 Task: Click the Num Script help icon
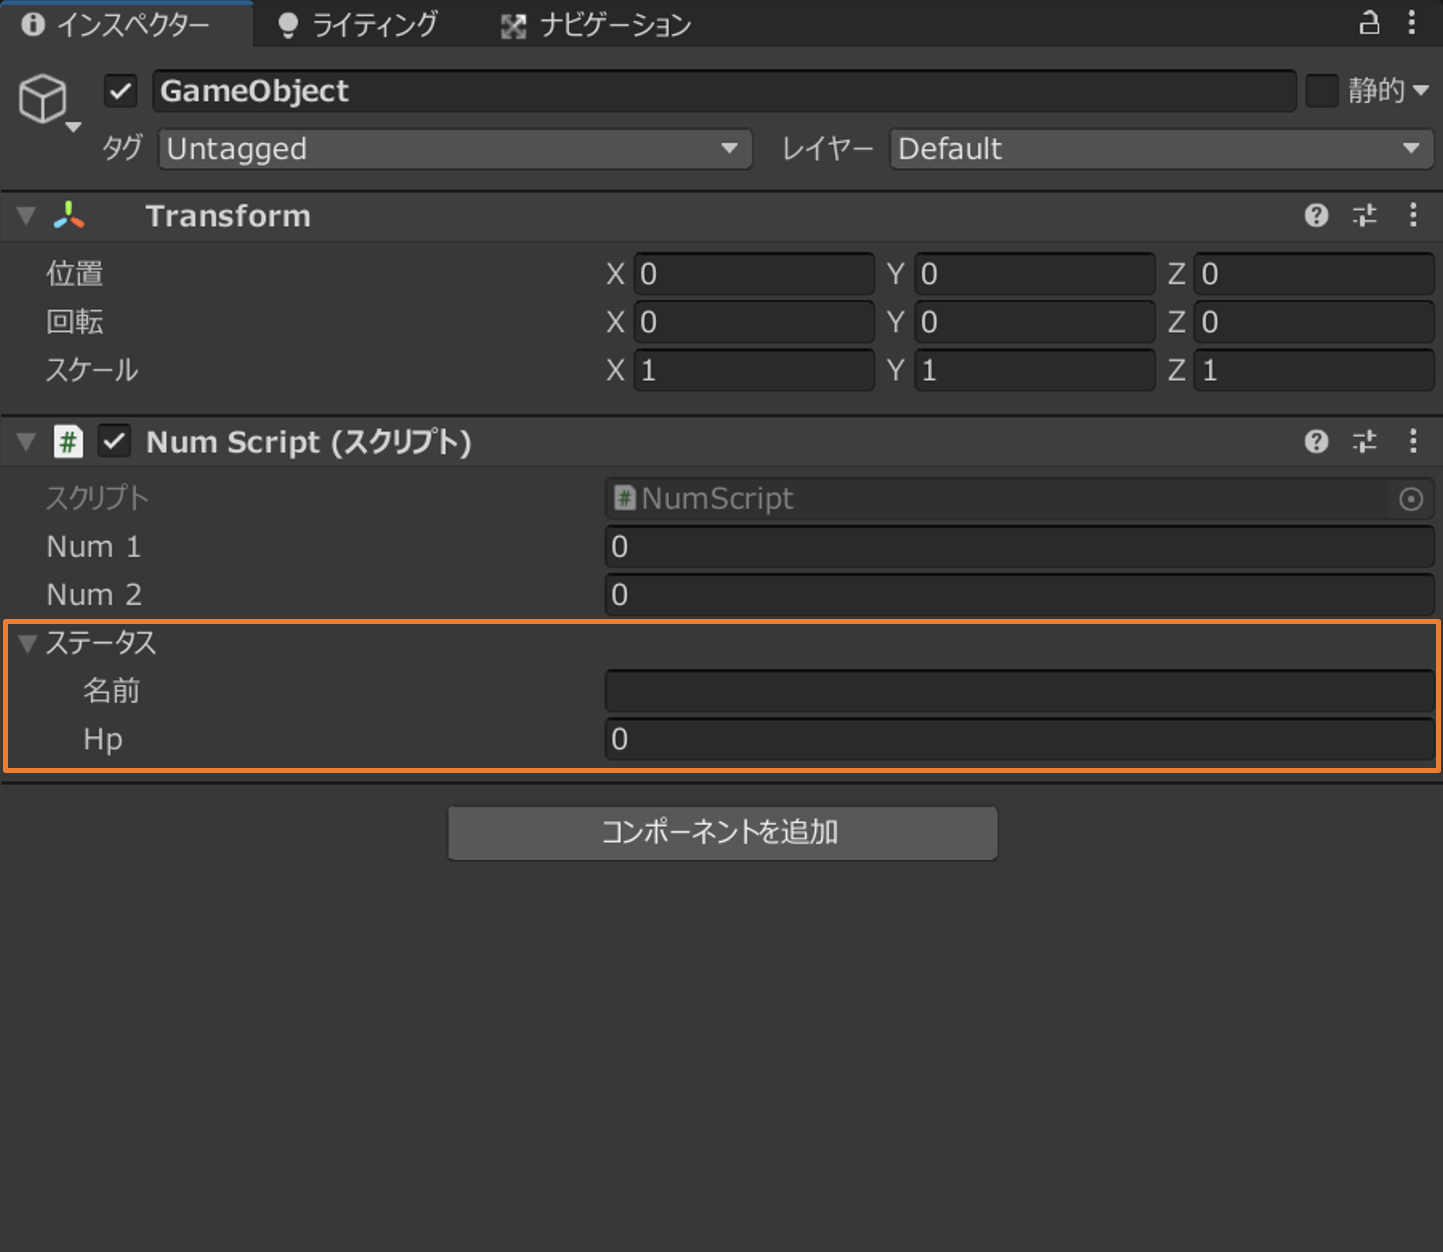(1315, 442)
